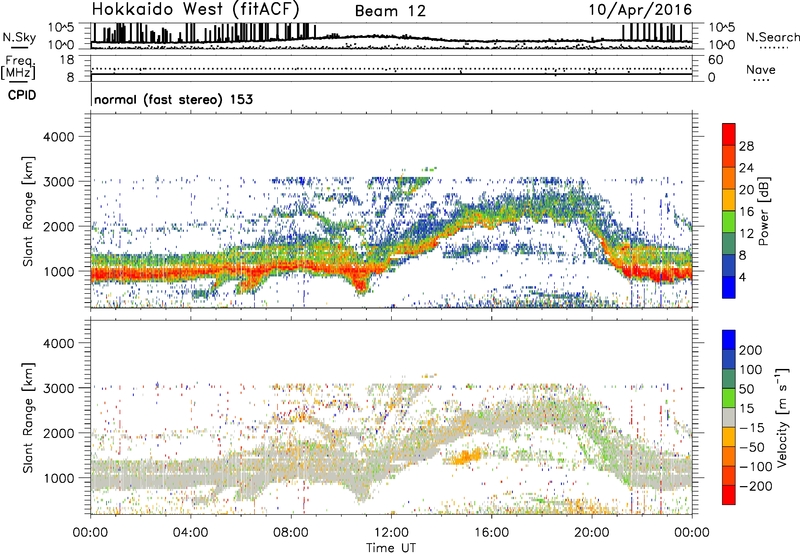Click the "-200" tick on Velocity colorbar
This screenshot has height=554, width=800.
click(754, 486)
